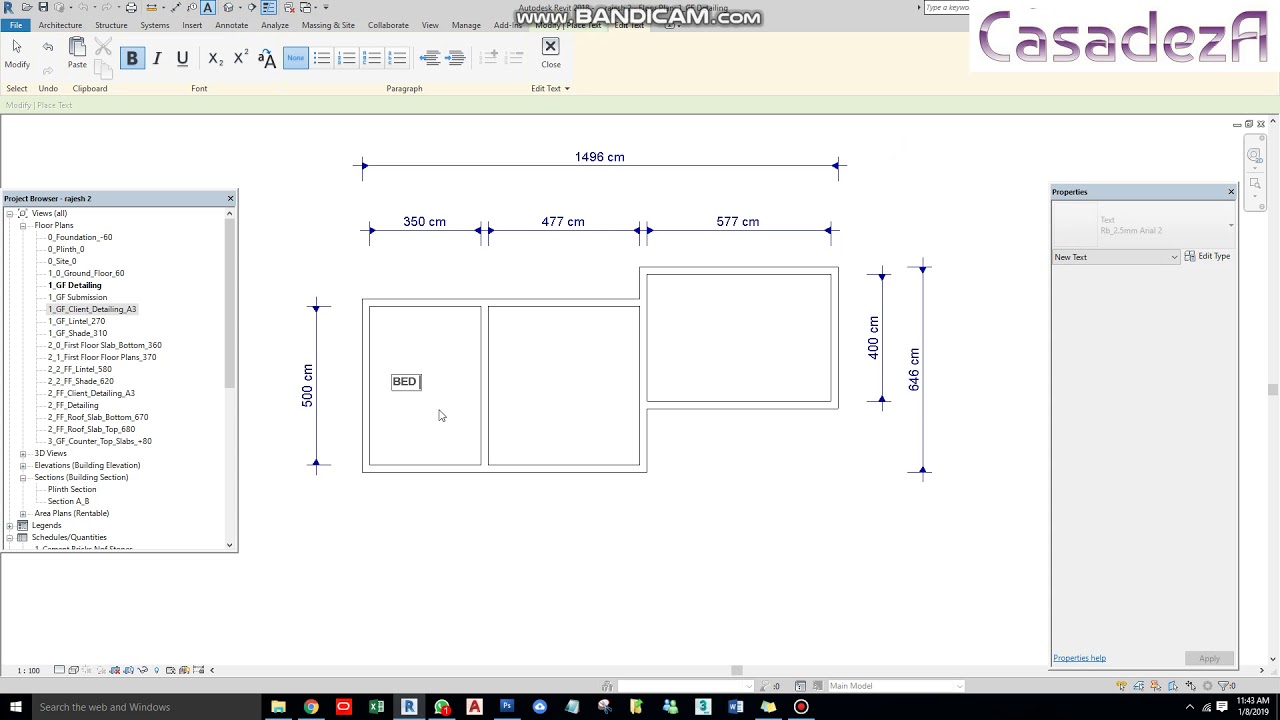The image size is (1280, 720).
Task: Open Google Chrome from taskbar
Action: (x=311, y=707)
